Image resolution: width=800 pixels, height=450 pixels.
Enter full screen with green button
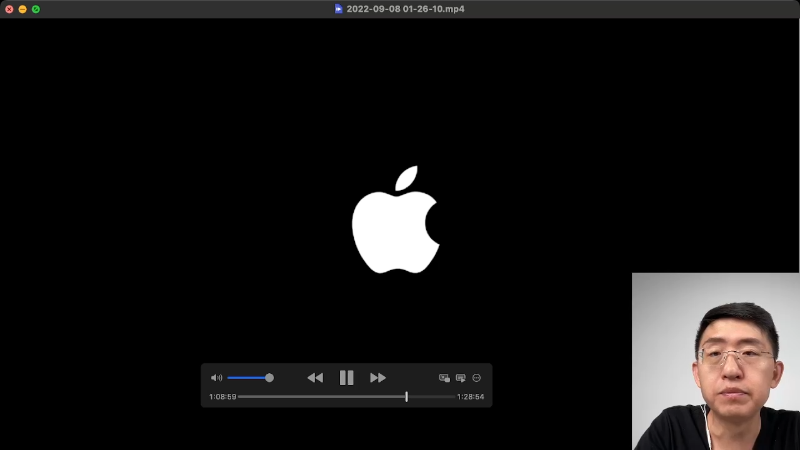(36, 9)
